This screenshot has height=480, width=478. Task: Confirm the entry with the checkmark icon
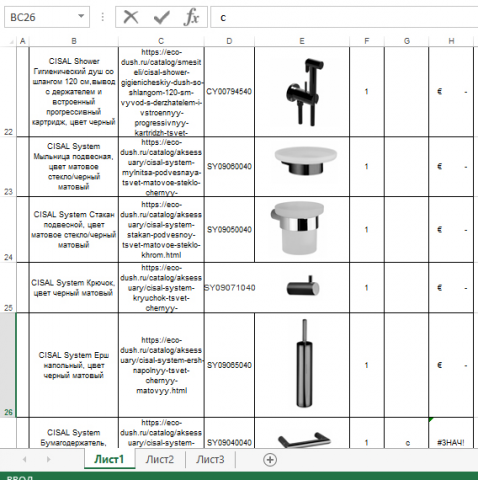[x=162, y=17]
